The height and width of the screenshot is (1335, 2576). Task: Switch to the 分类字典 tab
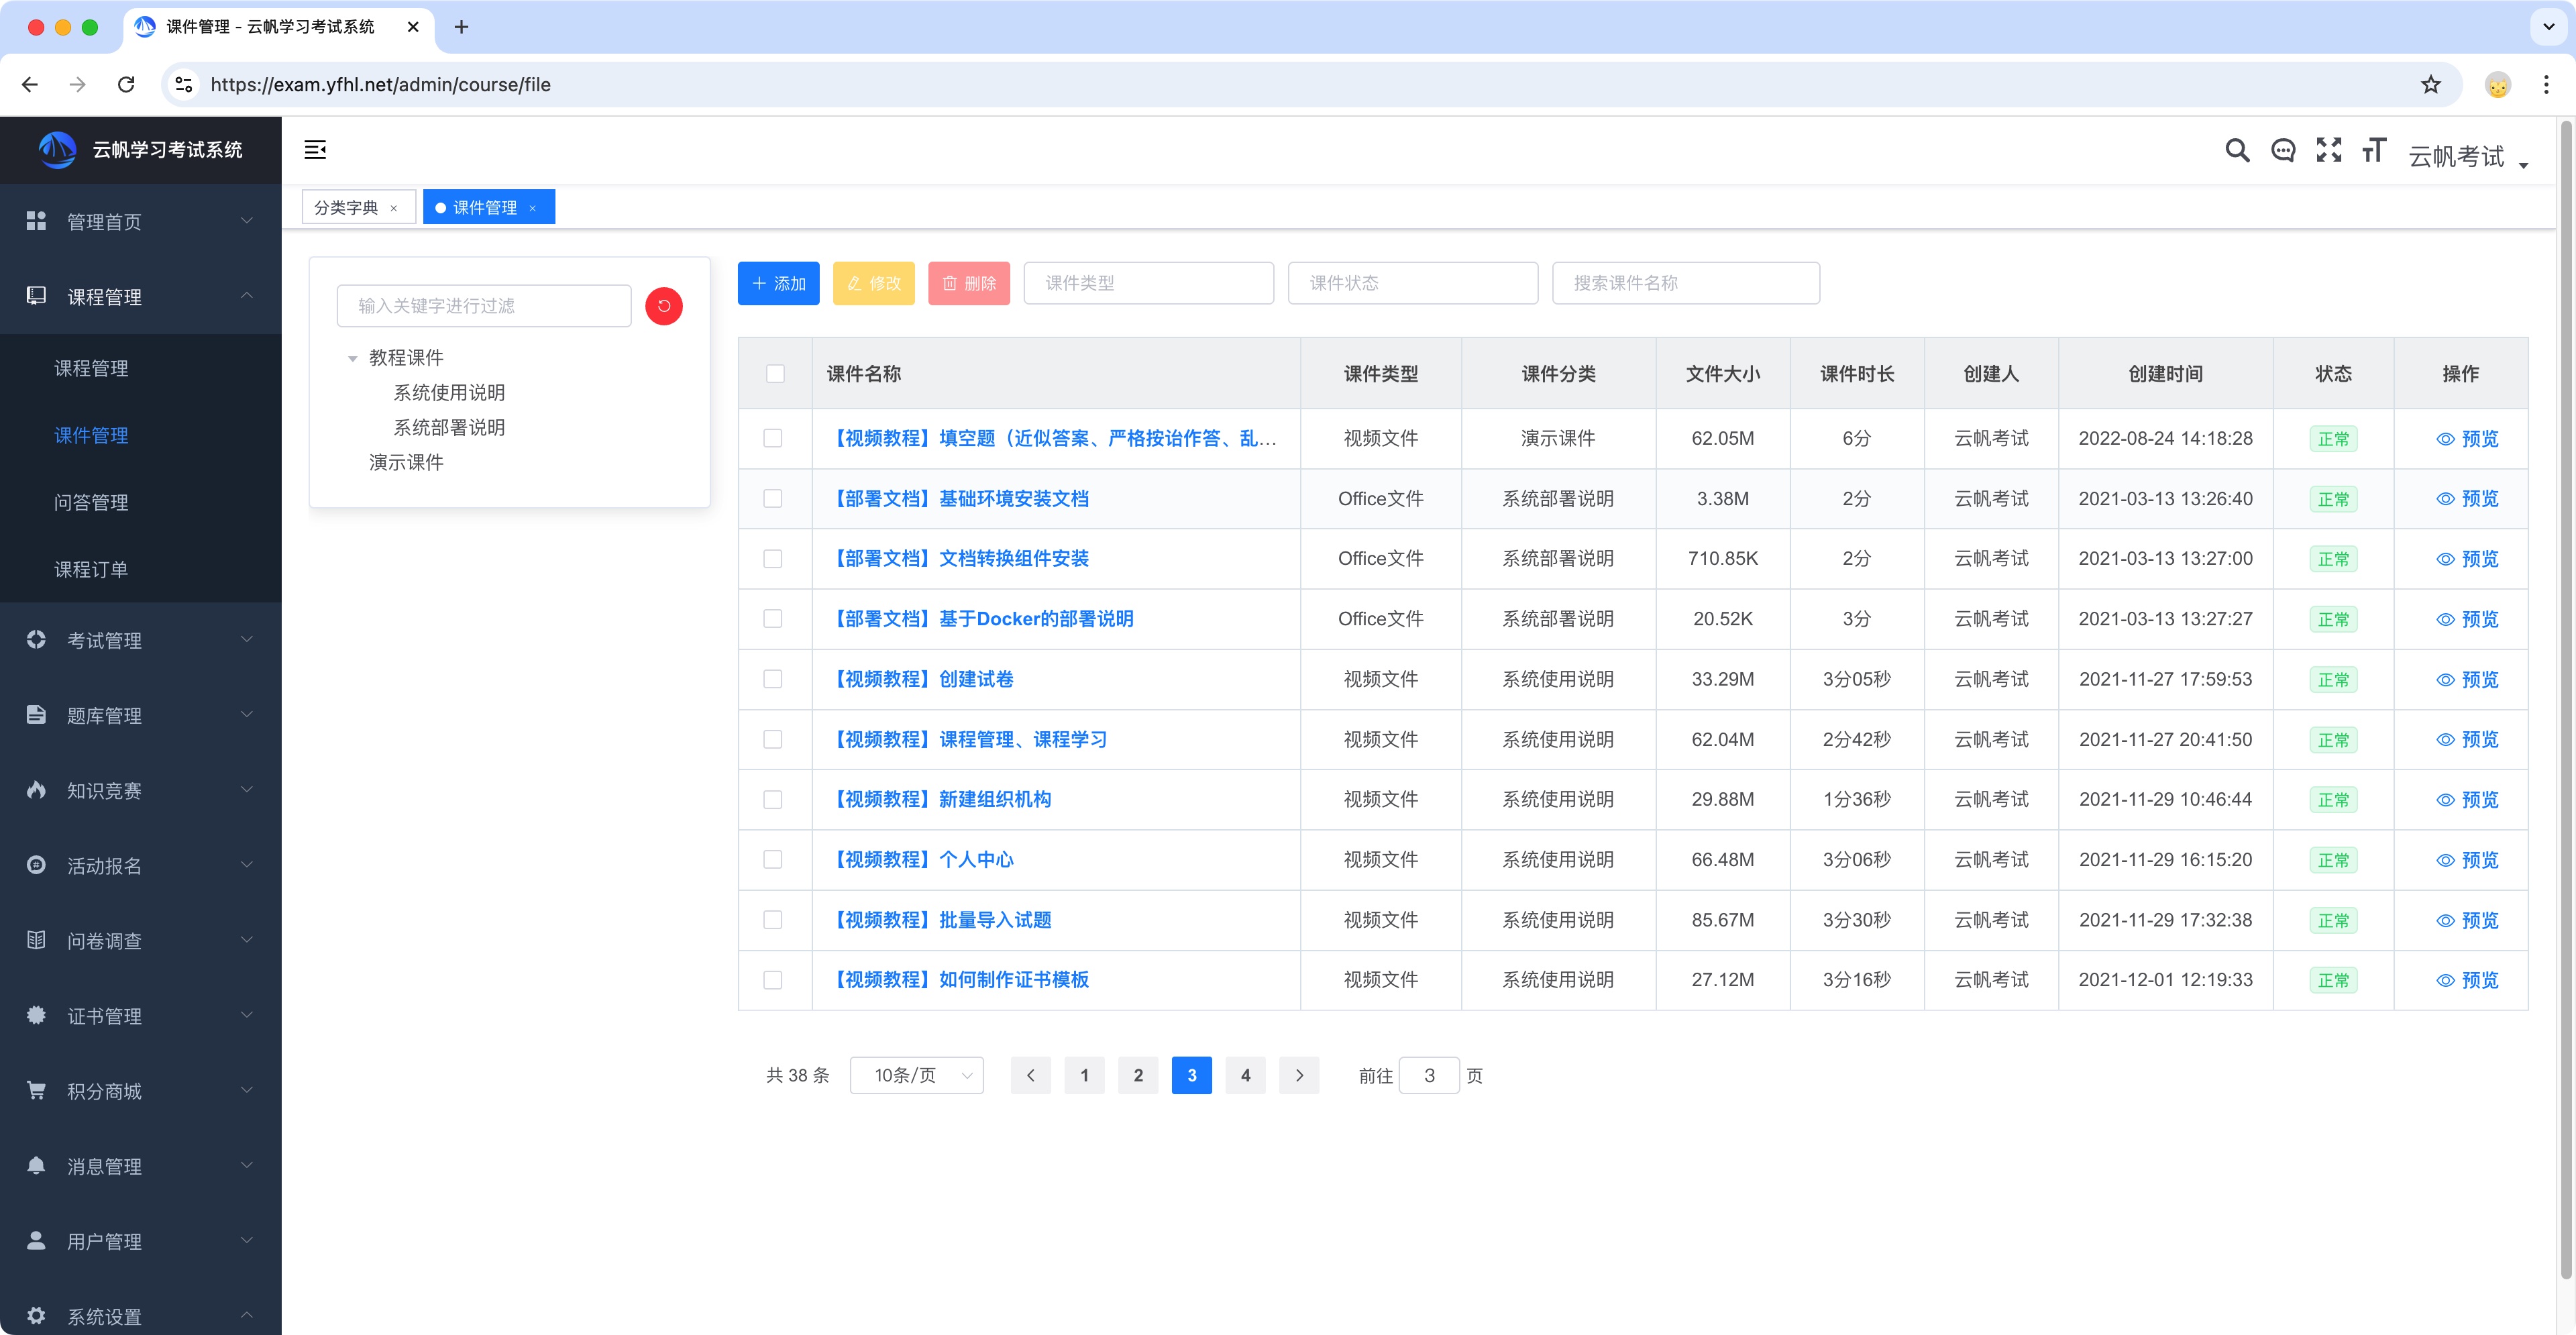click(x=346, y=208)
